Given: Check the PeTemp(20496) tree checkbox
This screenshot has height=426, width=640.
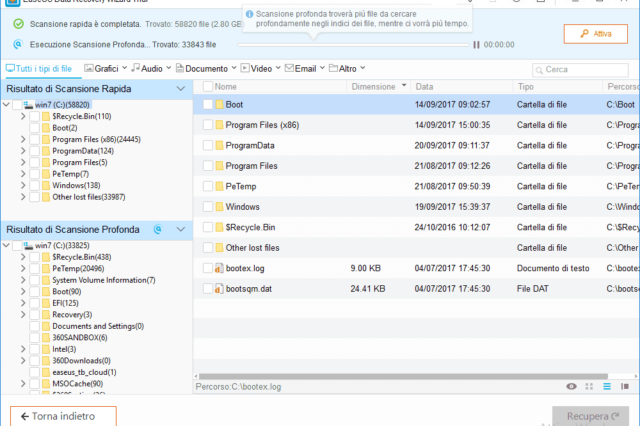Looking at the screenshot, I should pyautogui.click(x=35, y=268).
